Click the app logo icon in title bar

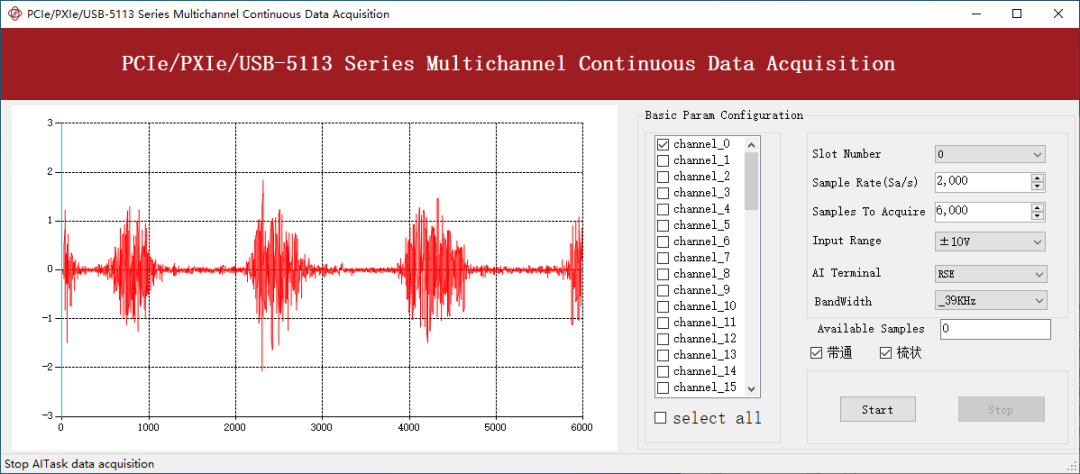(14, 14)
